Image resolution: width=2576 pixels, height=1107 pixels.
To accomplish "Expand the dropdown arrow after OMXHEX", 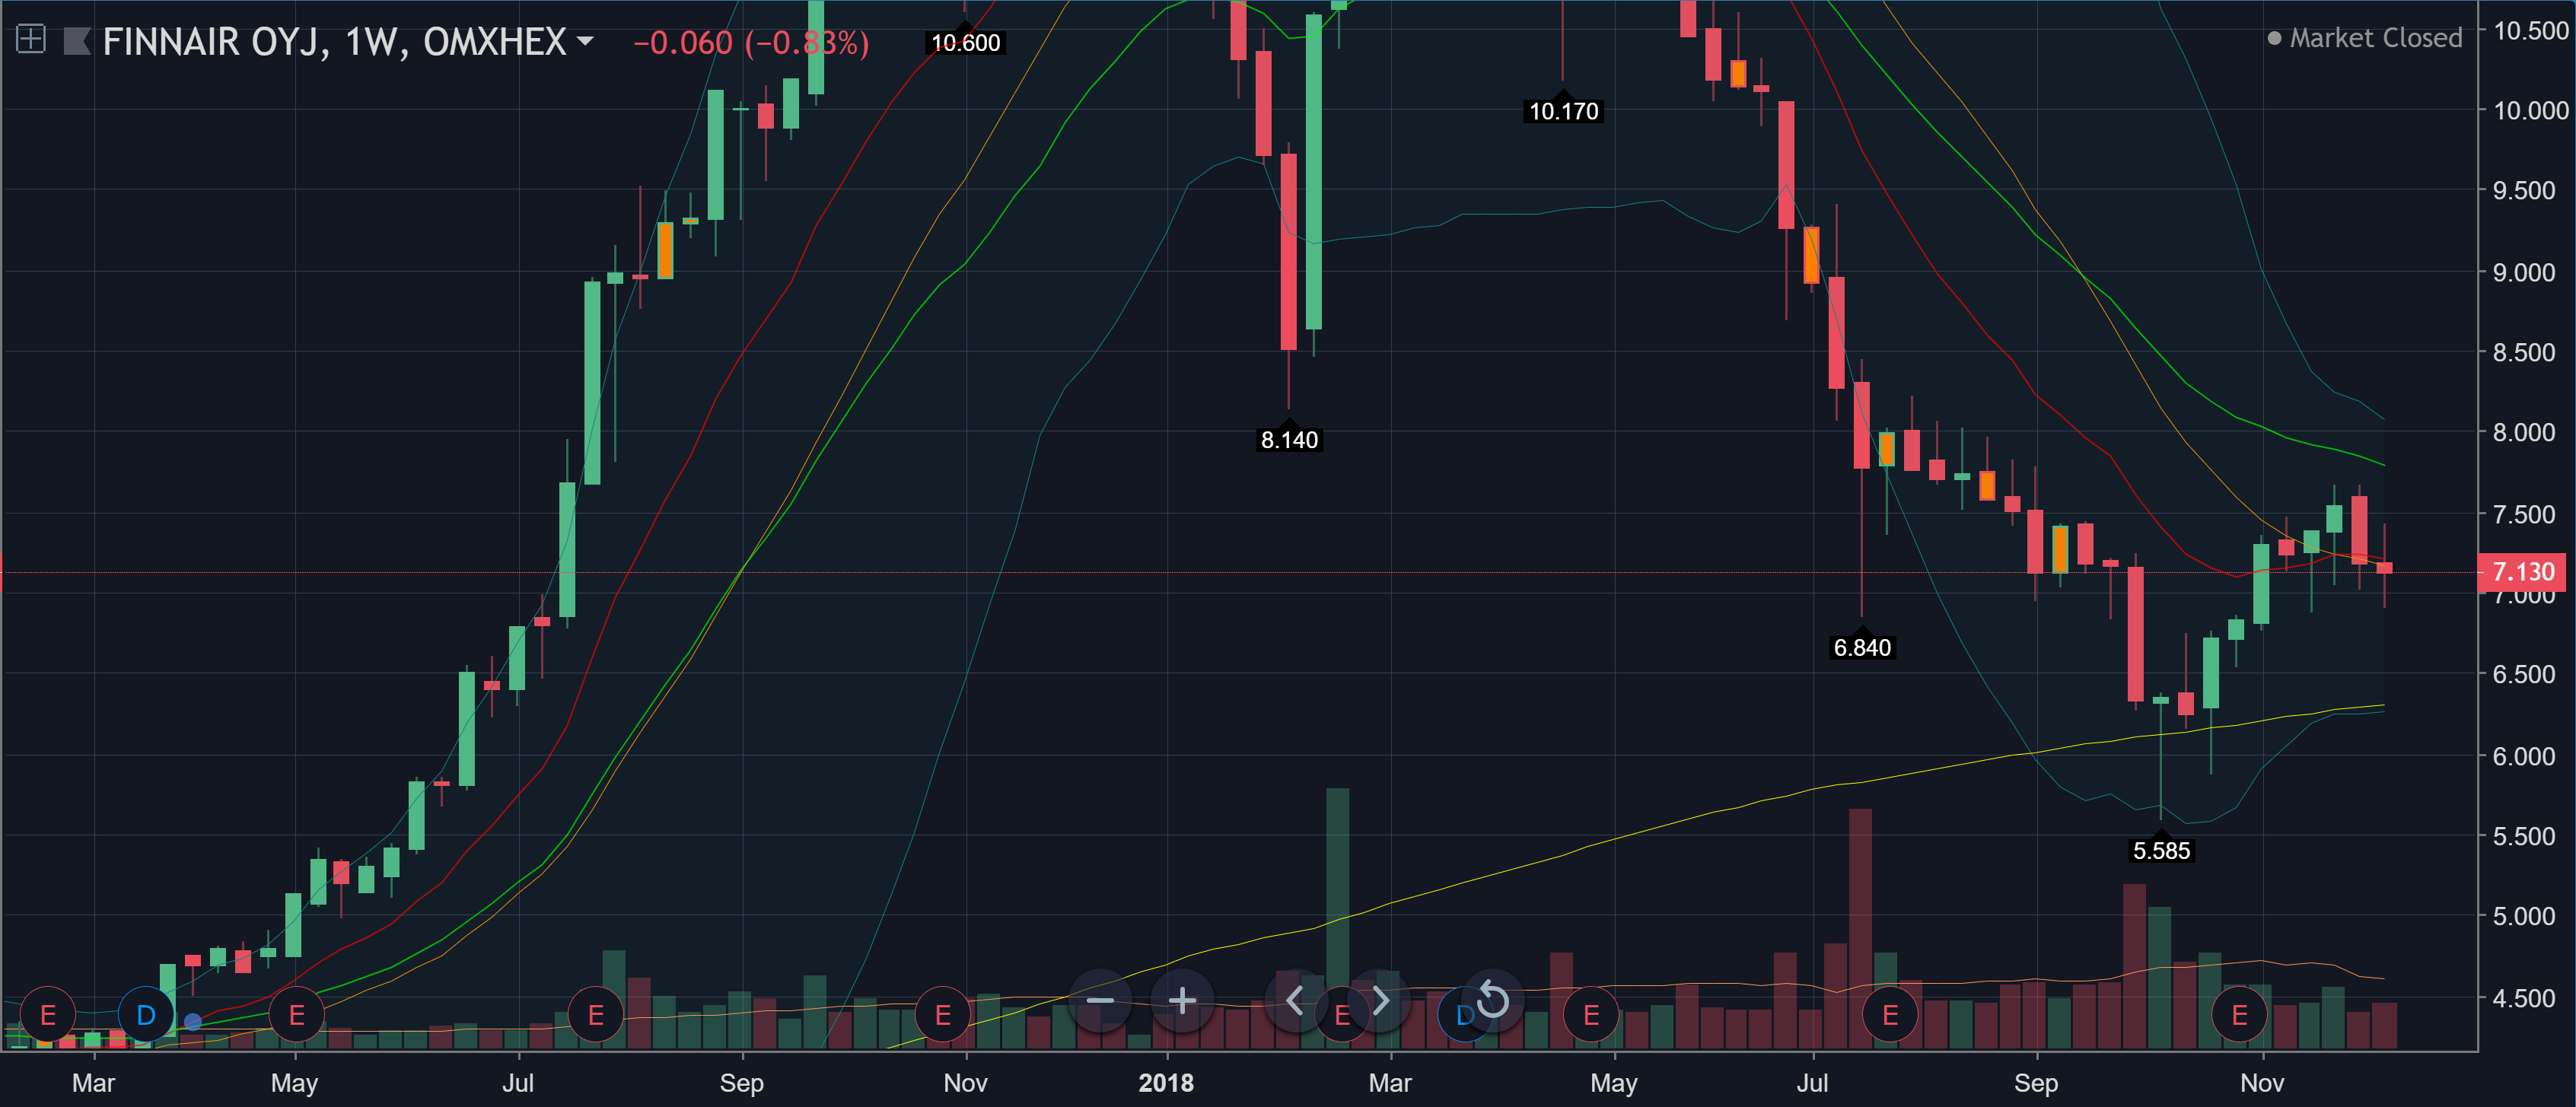I will [586, 41].
